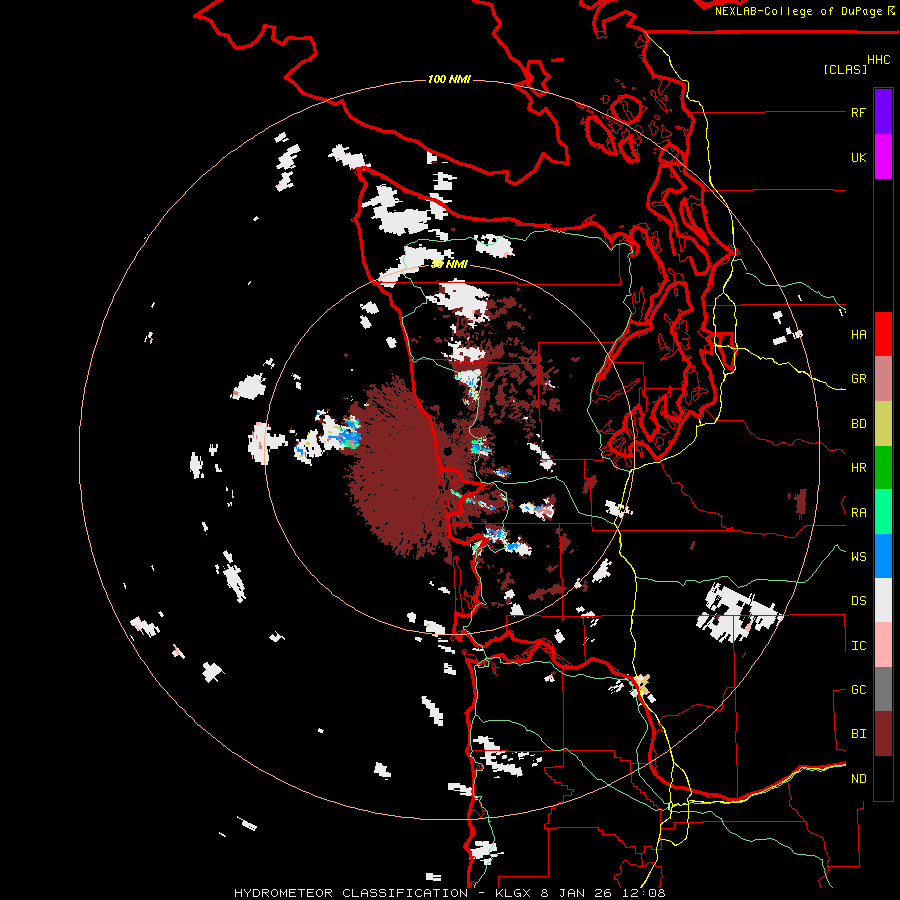Click the UK magenta legend swatch
900x900 pixels.
tap(883, 157)
